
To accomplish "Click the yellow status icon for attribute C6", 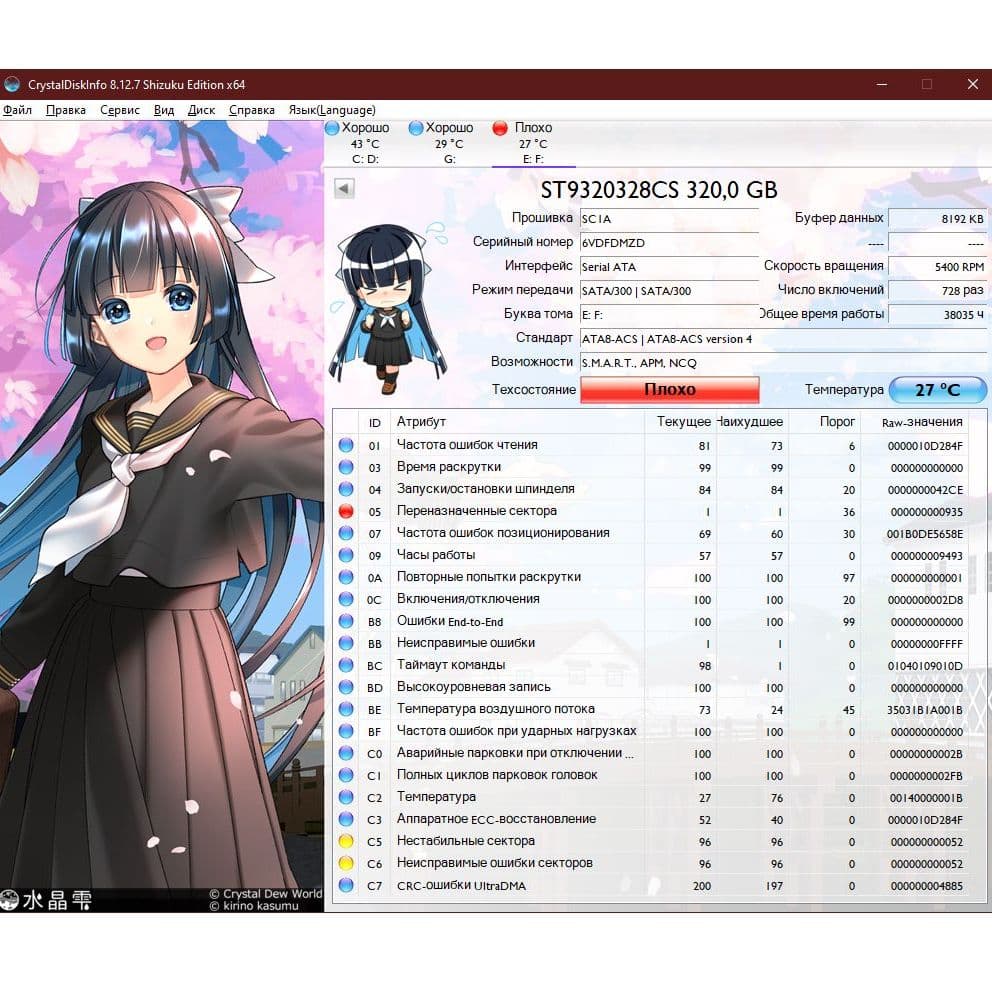I will (x=346, y=863).
